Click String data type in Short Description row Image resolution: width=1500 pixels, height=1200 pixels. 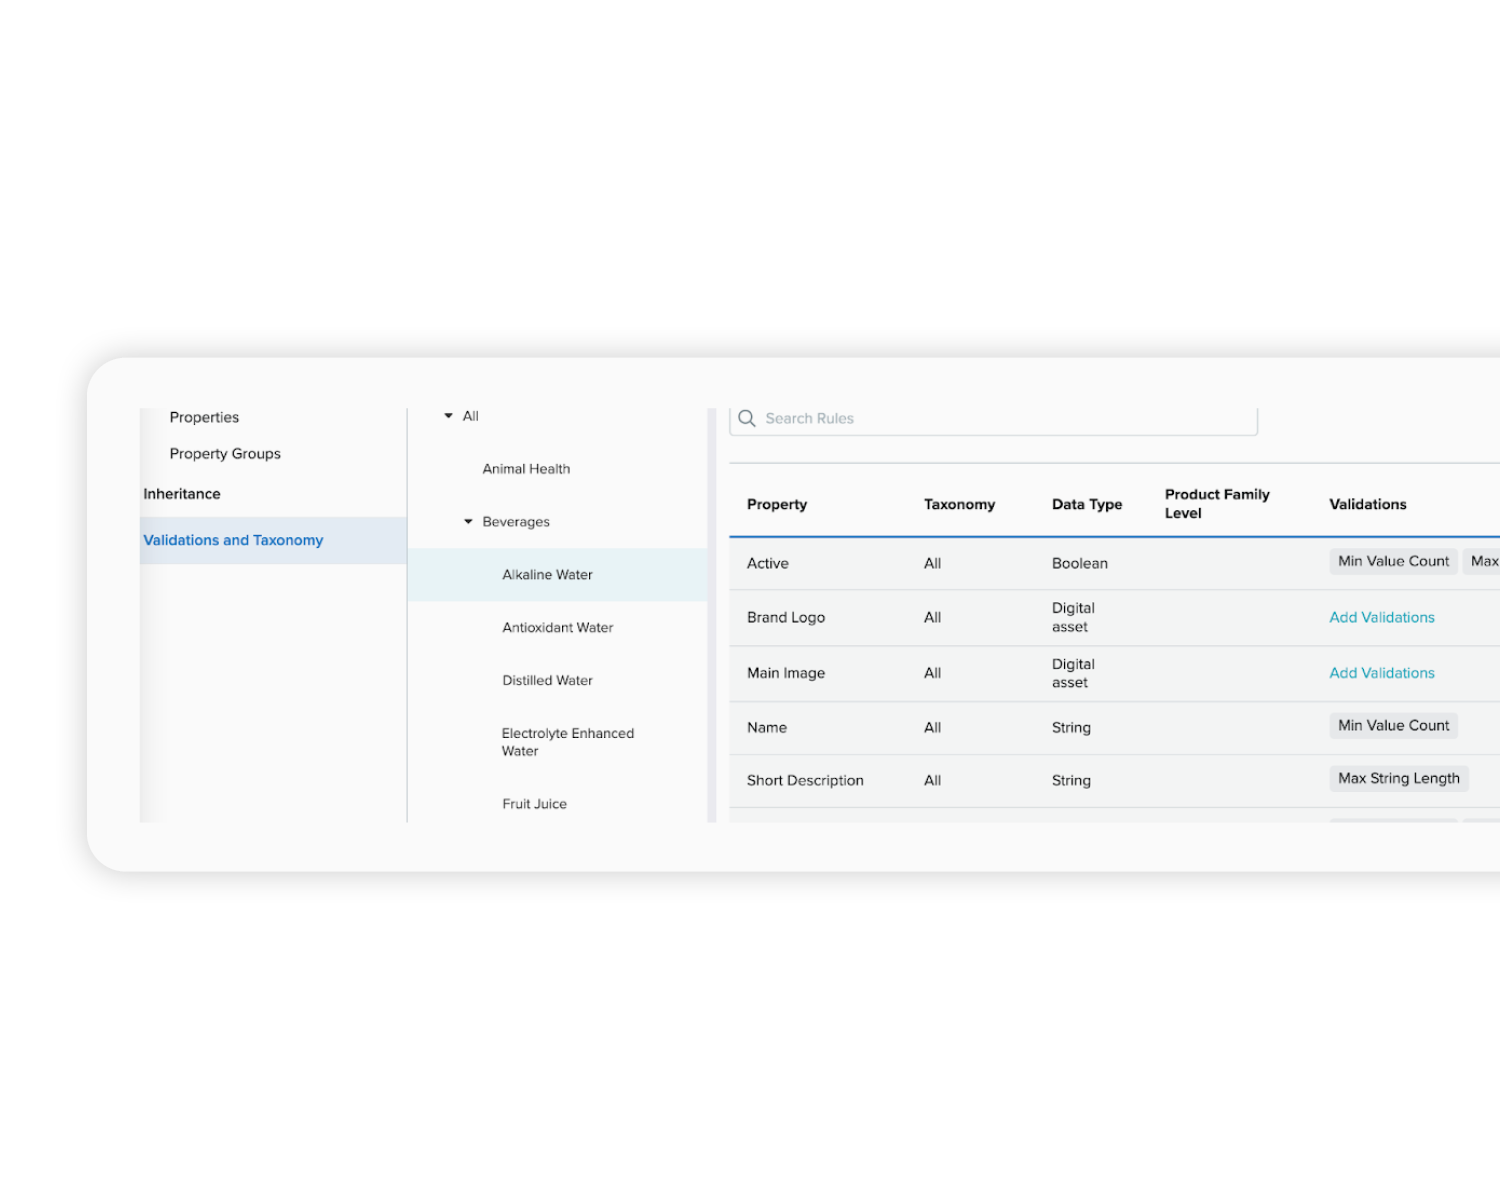[x=1071, y=781]
